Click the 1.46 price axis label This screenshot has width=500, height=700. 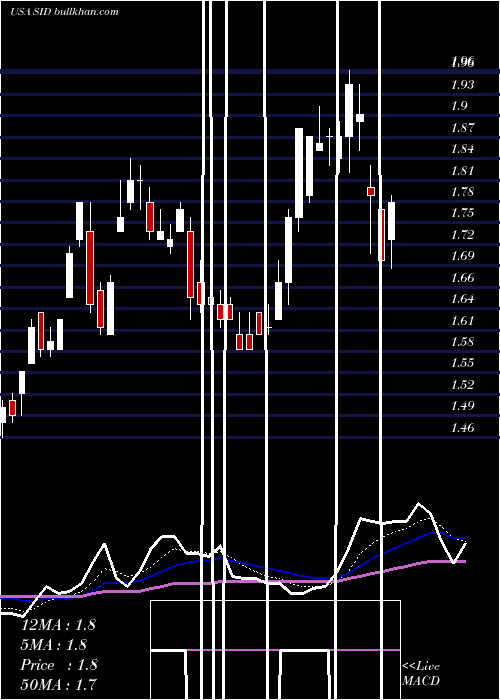point(462,428)
